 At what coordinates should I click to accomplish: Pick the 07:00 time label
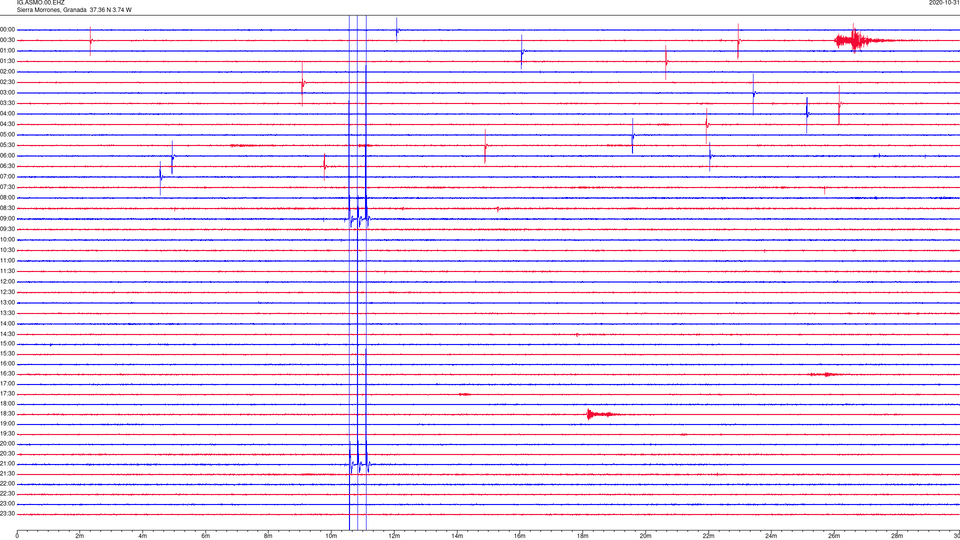pos(7,177)
